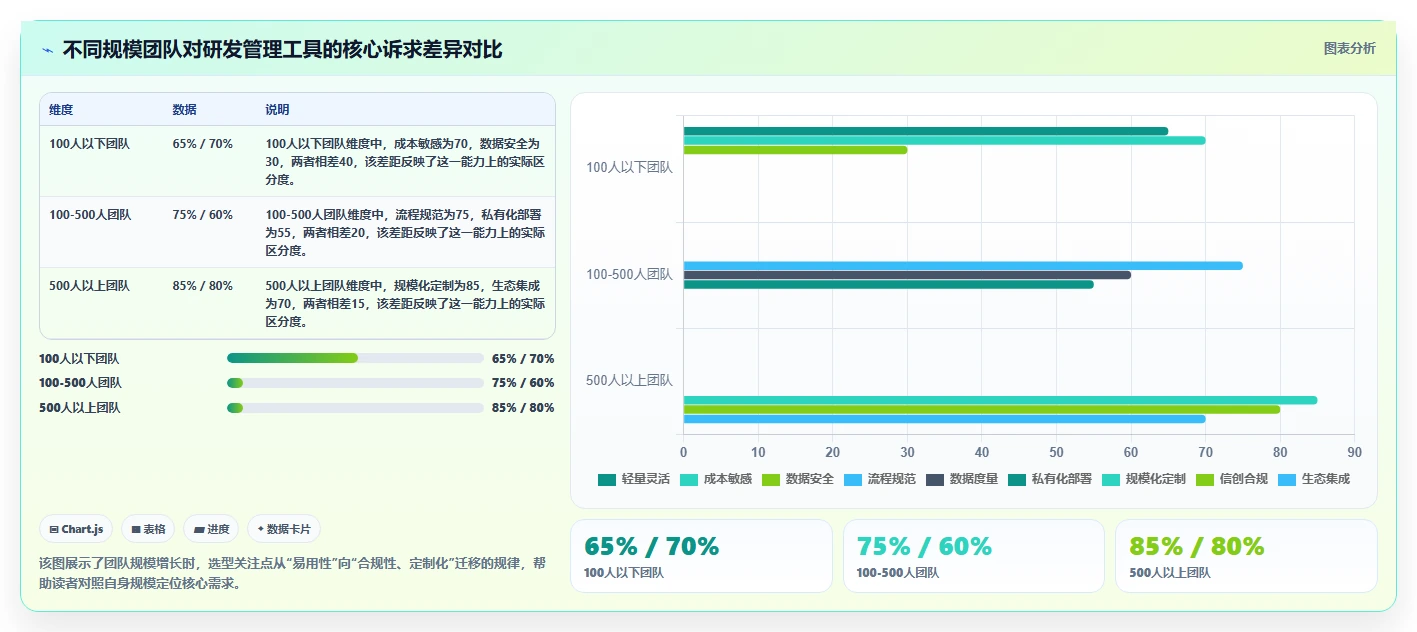Select the Chart.js chip
Image resolution: width=1417 pixels, height=632 pixels.
tap(76, 529)
